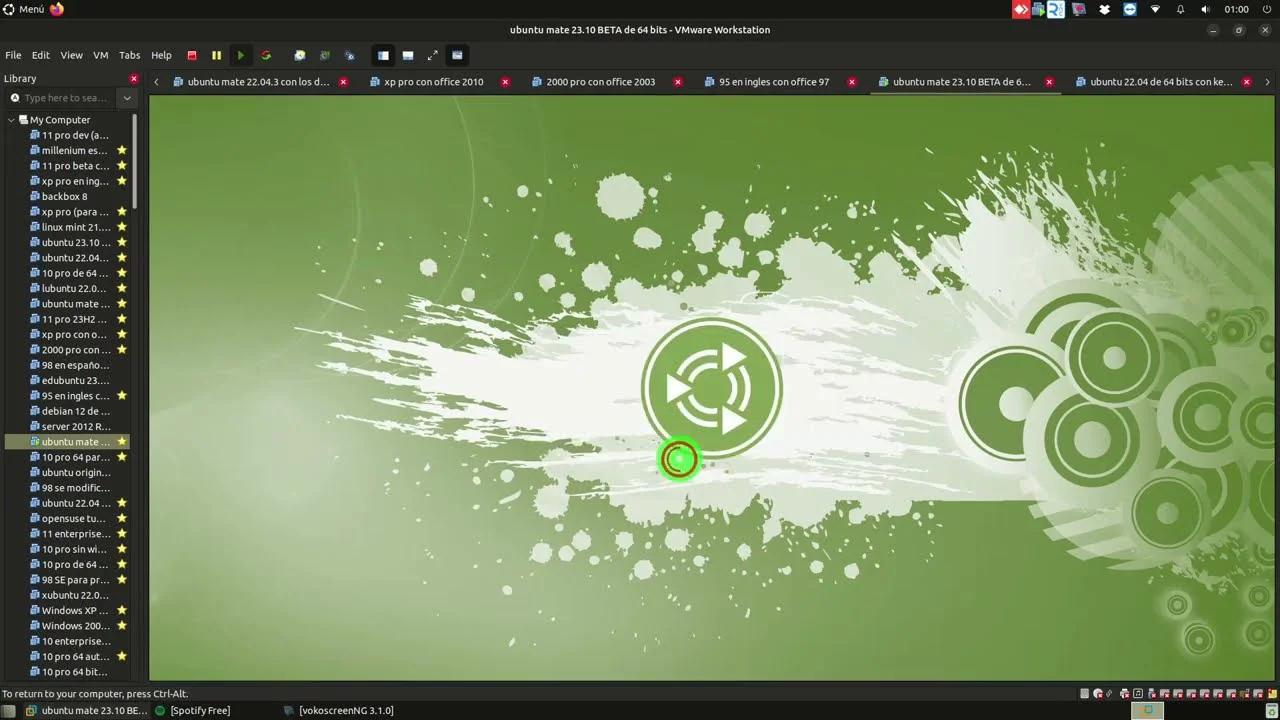Click the Library search input field

[x=60, y=98]
